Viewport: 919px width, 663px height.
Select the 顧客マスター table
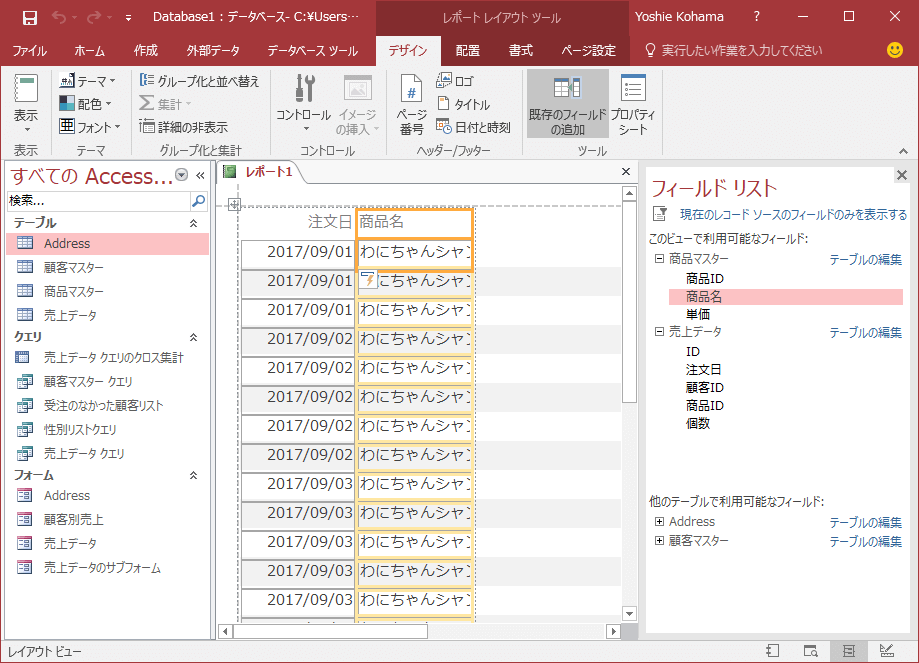tap(108, 268)
